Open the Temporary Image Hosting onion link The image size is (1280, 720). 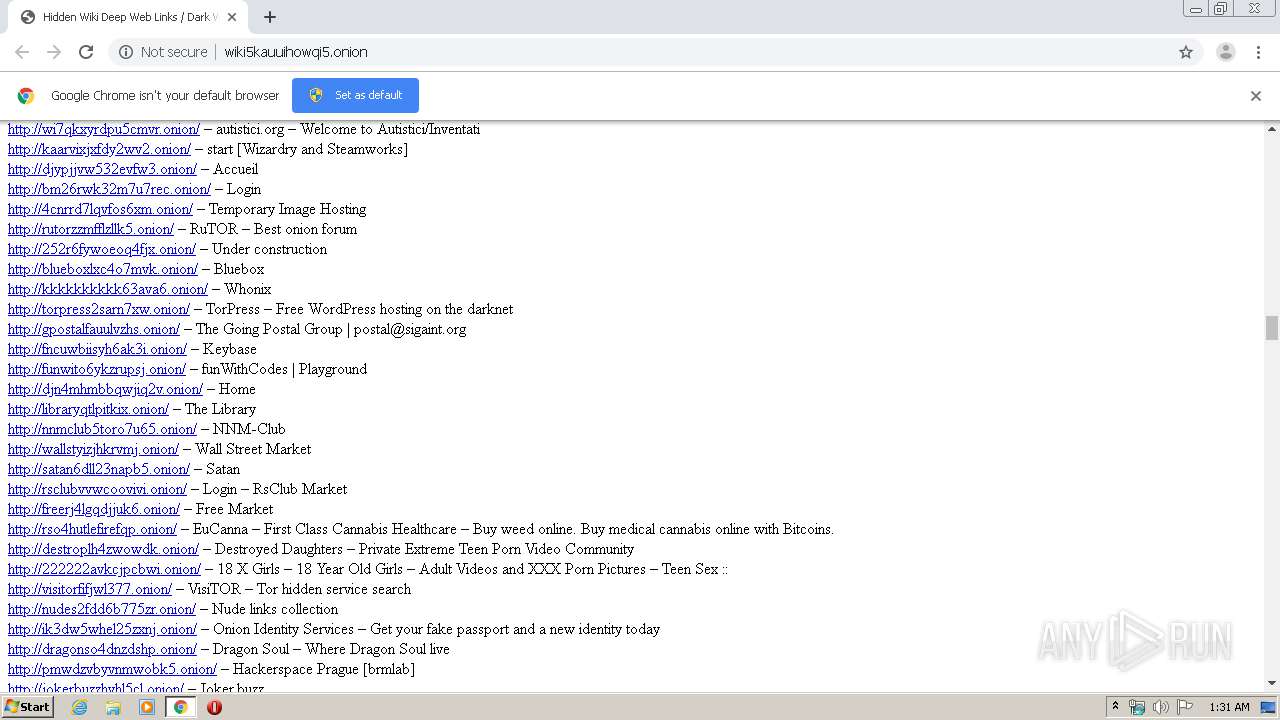point(100,209)
